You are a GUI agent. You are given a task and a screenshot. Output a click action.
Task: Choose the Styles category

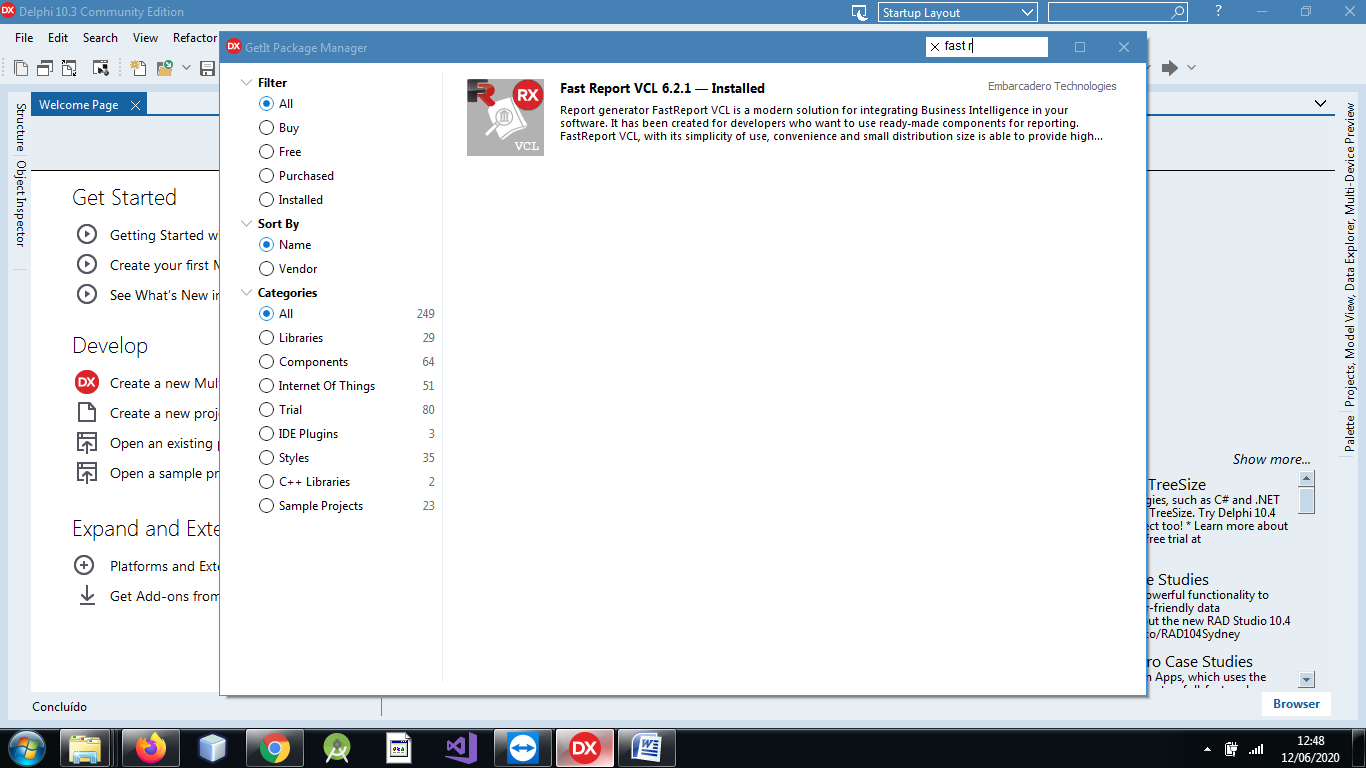click(x=284, y=458)
